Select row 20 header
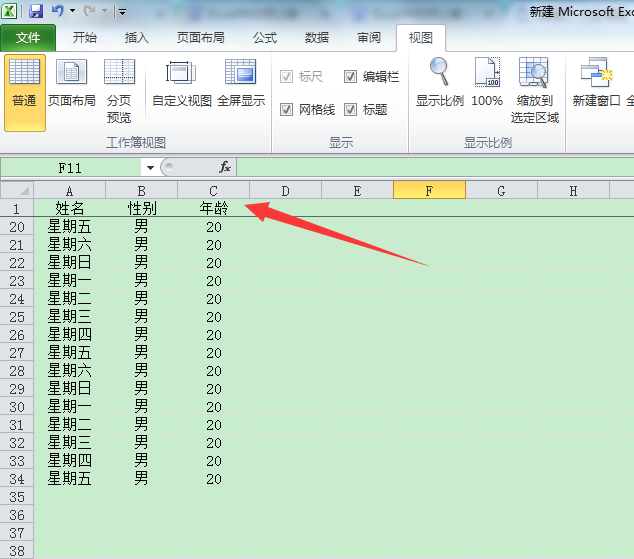 point(17,227)
